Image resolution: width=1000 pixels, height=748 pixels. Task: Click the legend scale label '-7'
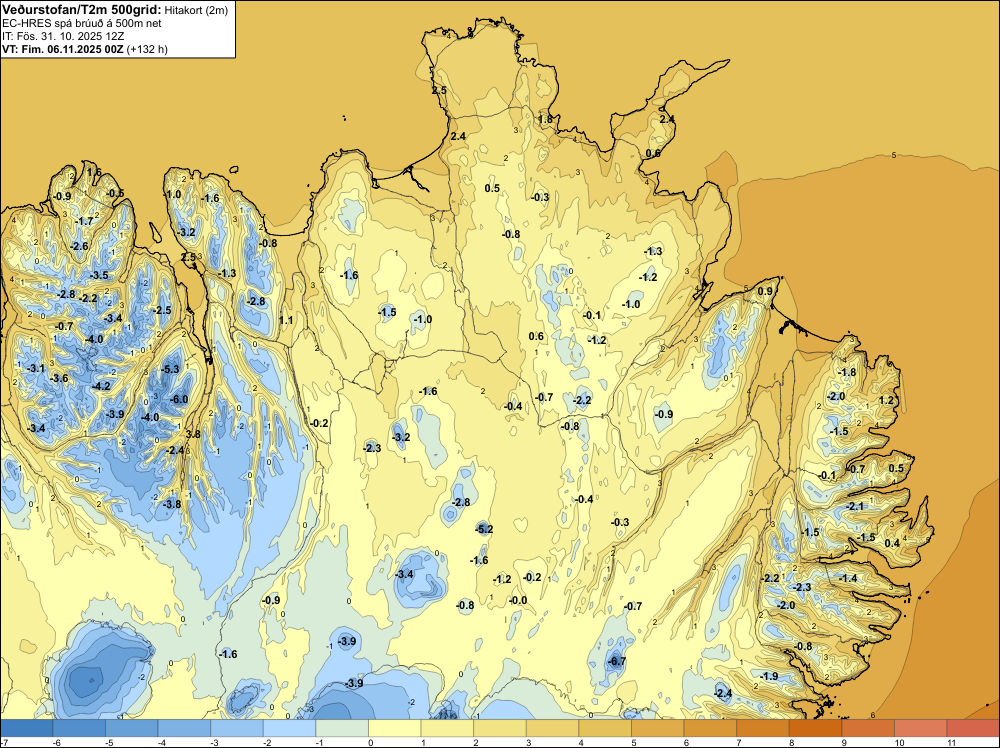(x=4, y=743)
